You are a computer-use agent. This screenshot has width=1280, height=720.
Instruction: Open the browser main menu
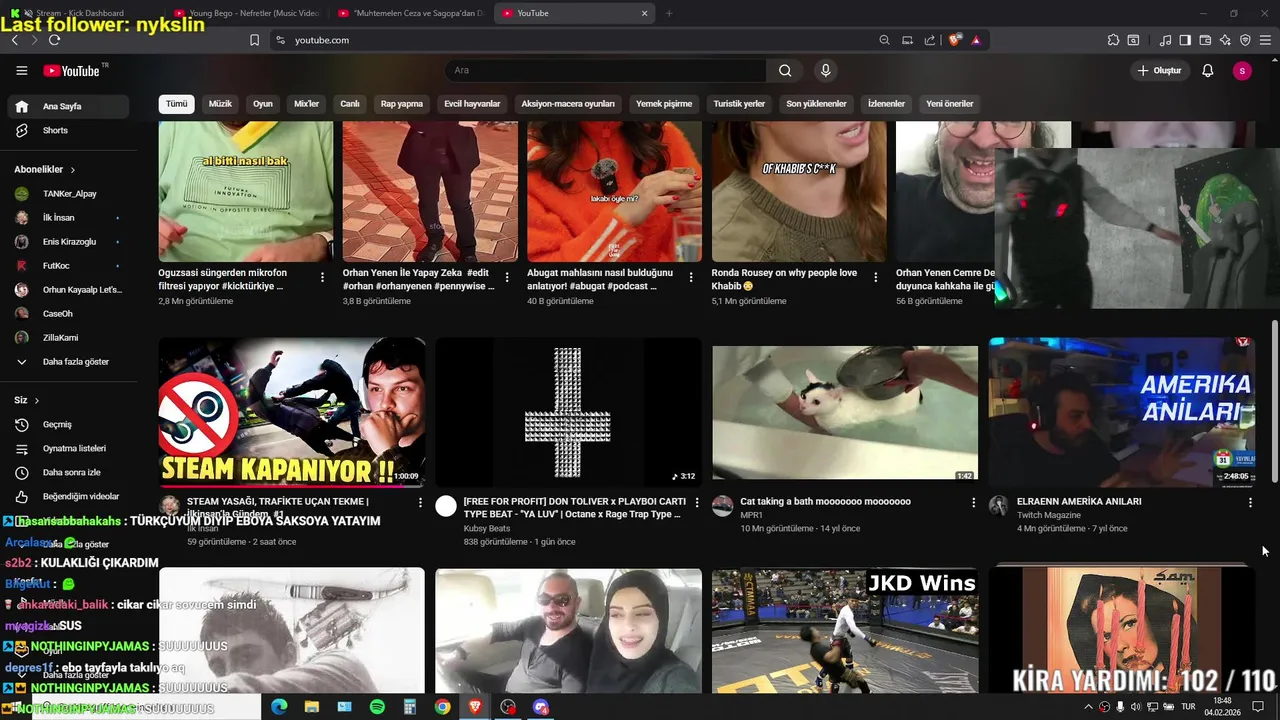(1265, 40)
